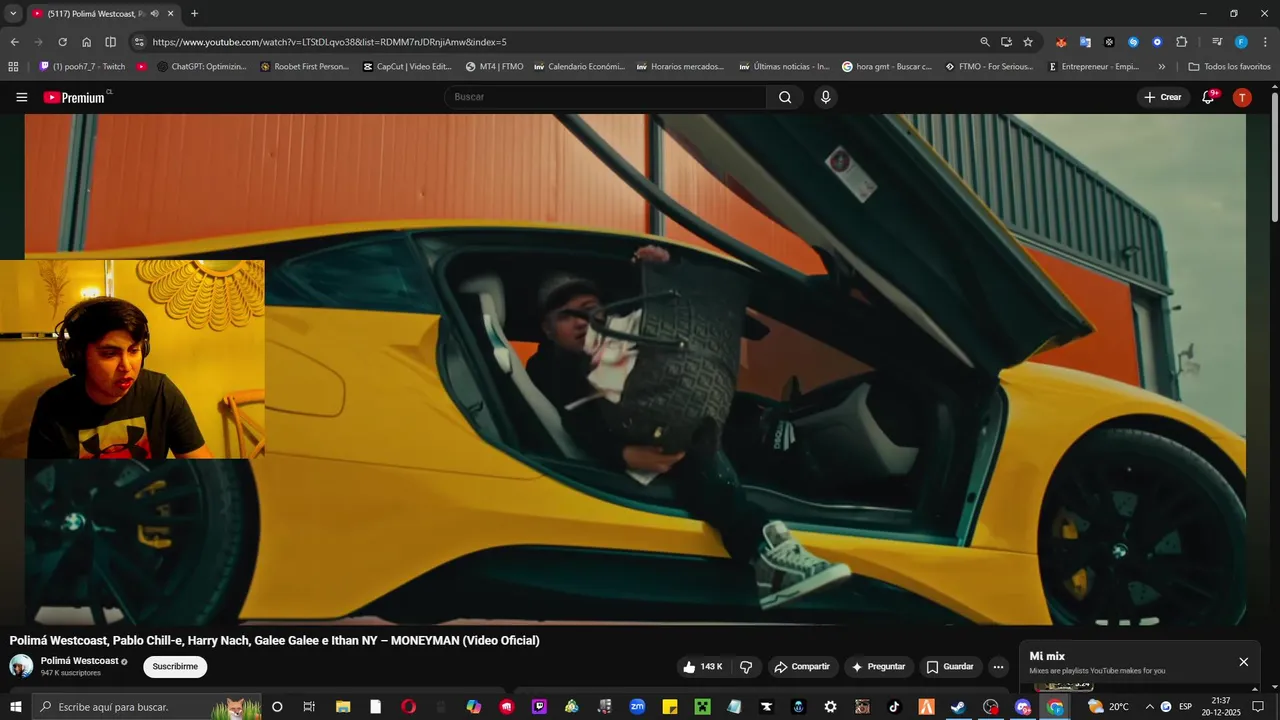Go back with the browser arrow

point(14,42)
